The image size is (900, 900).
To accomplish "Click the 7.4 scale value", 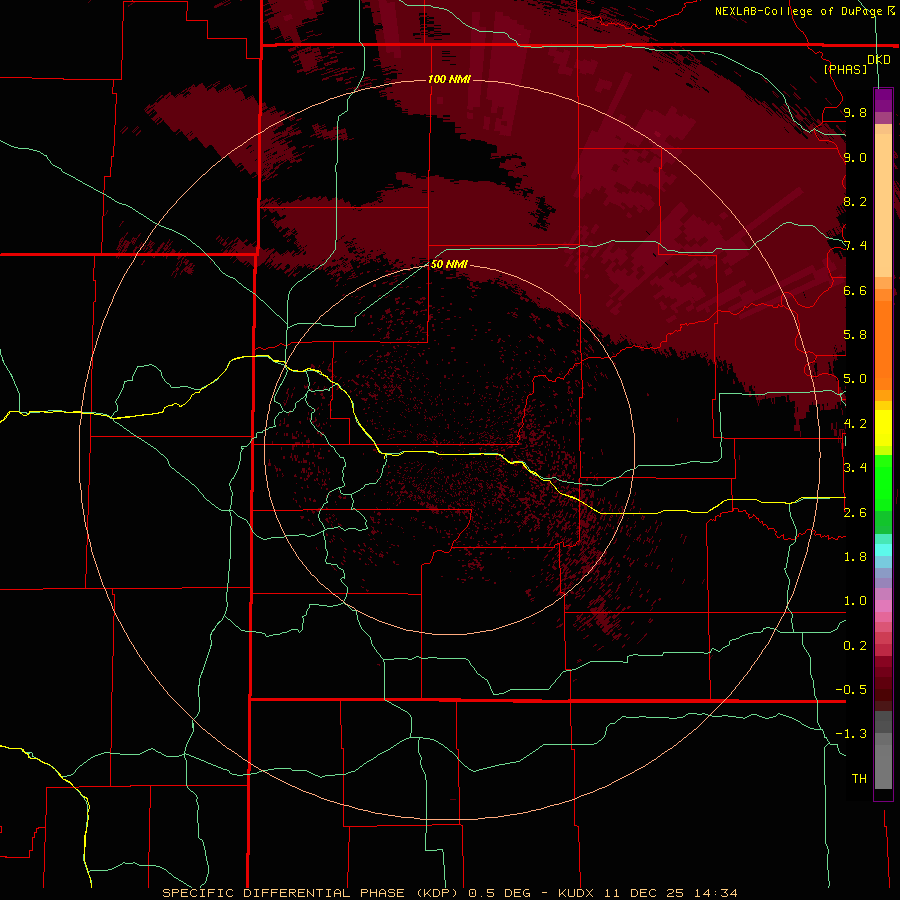I will 855,246.
